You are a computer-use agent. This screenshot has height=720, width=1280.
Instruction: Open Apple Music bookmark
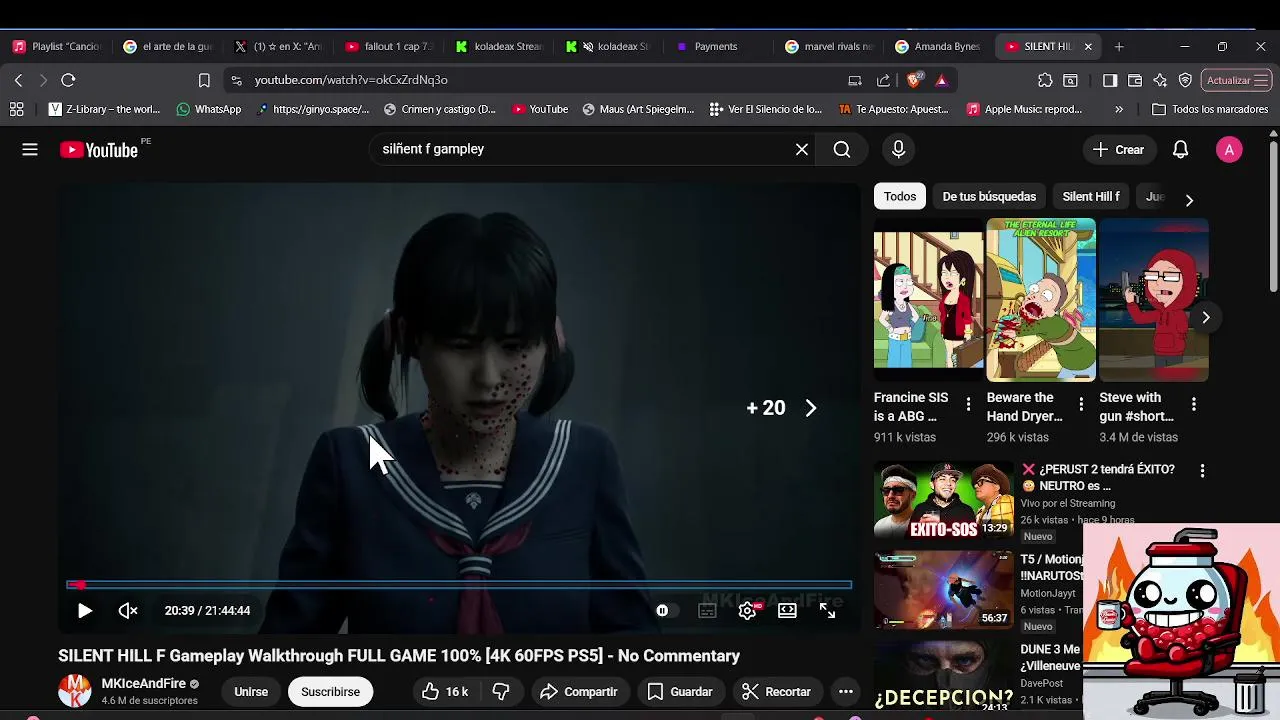1025,109
